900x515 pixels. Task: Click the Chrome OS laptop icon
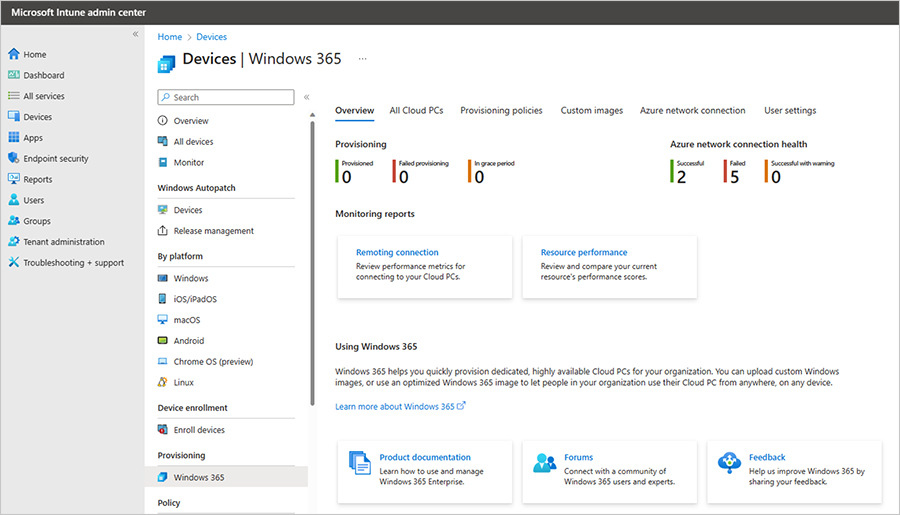pyautogui.click(x=163, y=362)
